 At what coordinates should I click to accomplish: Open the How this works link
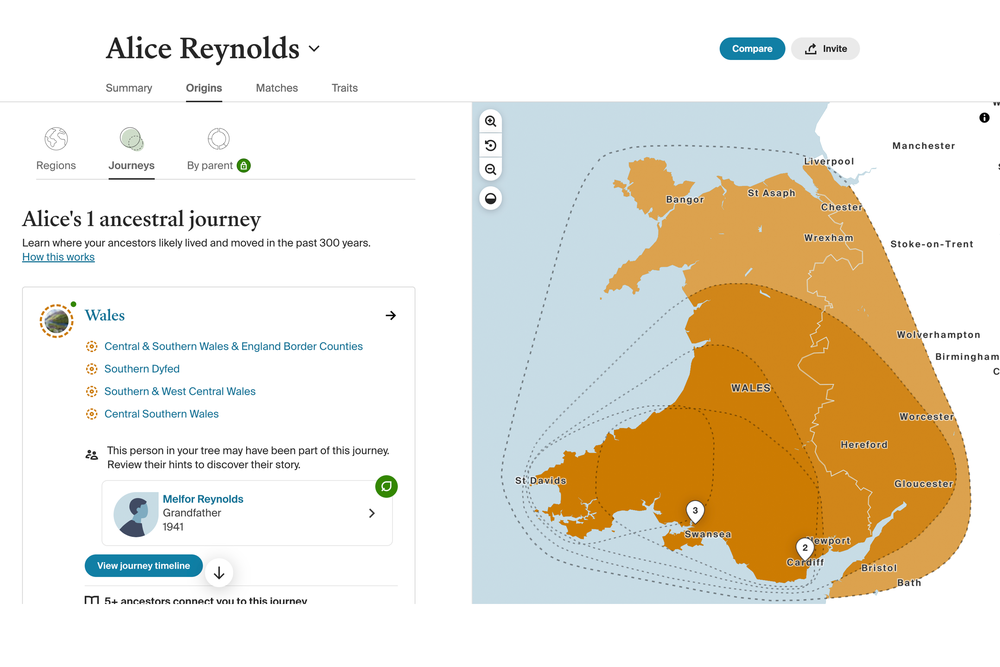(58, 257)
